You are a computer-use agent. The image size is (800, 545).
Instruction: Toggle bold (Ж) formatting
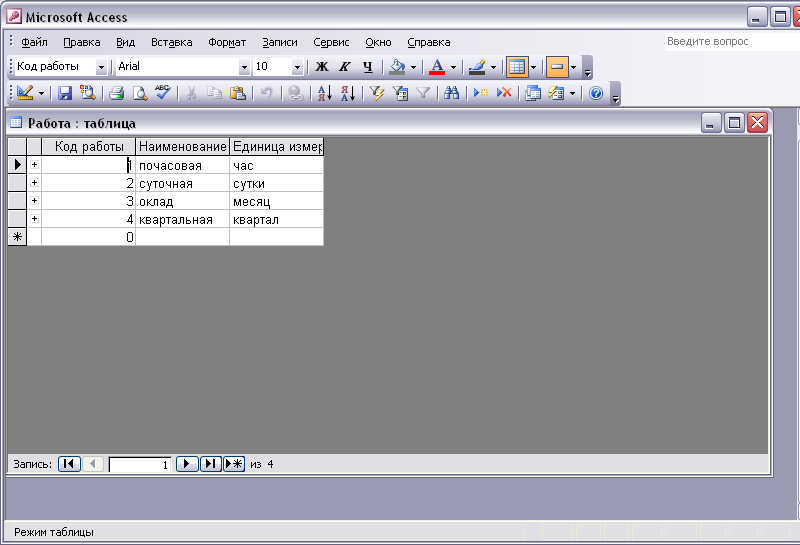point(322,67)
